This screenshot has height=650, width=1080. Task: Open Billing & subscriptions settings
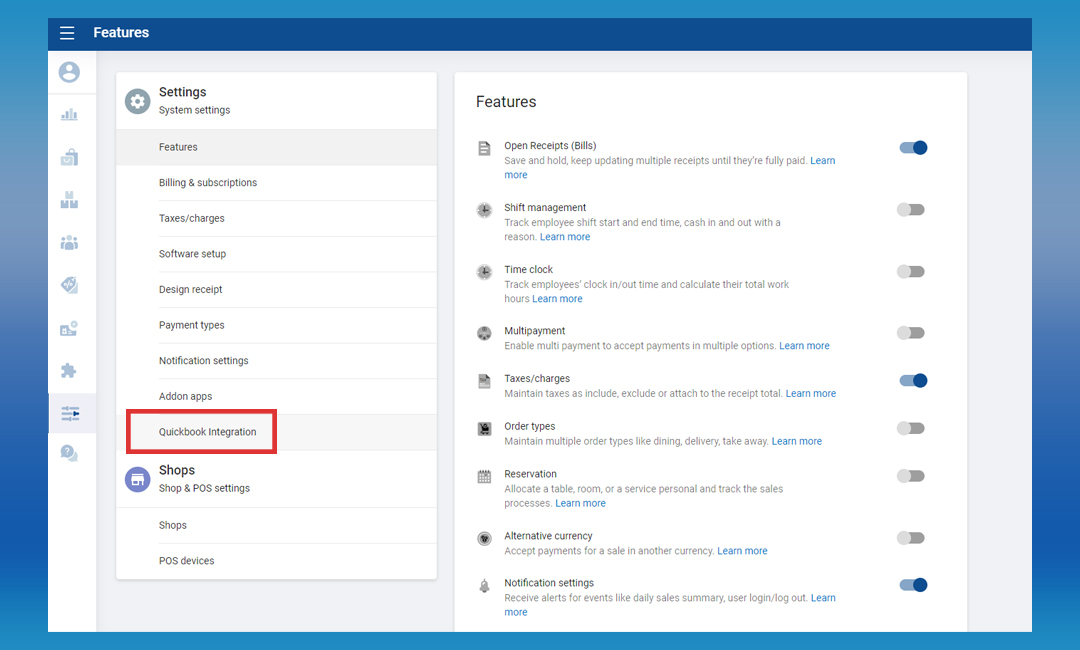pos(207,183)
